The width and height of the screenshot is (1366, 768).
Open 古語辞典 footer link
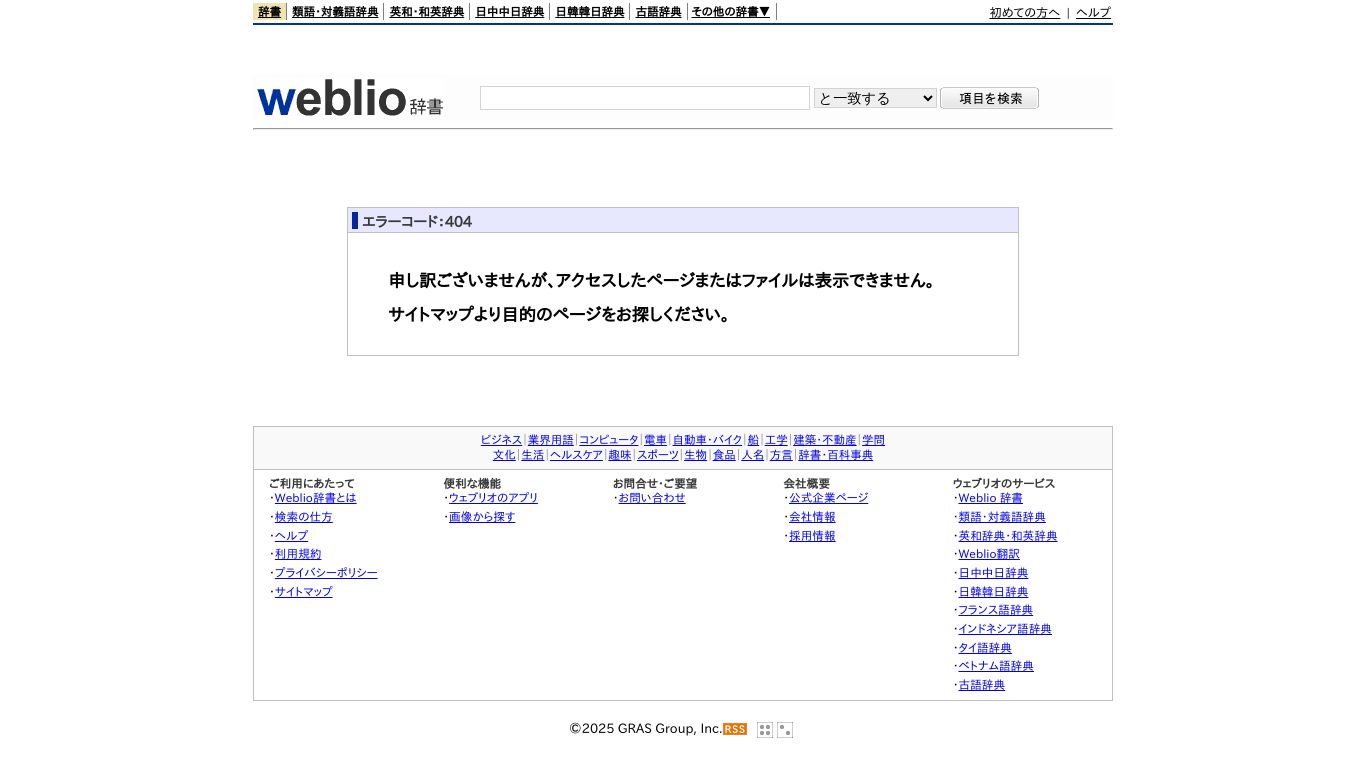982,685
